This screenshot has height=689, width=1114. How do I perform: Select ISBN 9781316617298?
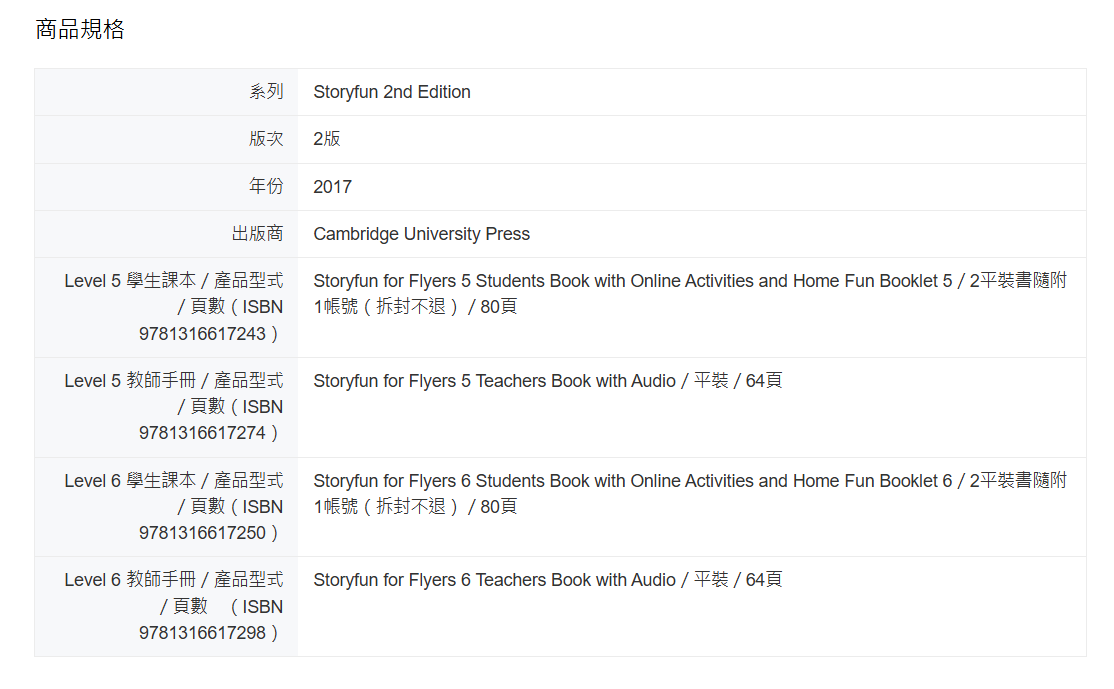[202, 632]
